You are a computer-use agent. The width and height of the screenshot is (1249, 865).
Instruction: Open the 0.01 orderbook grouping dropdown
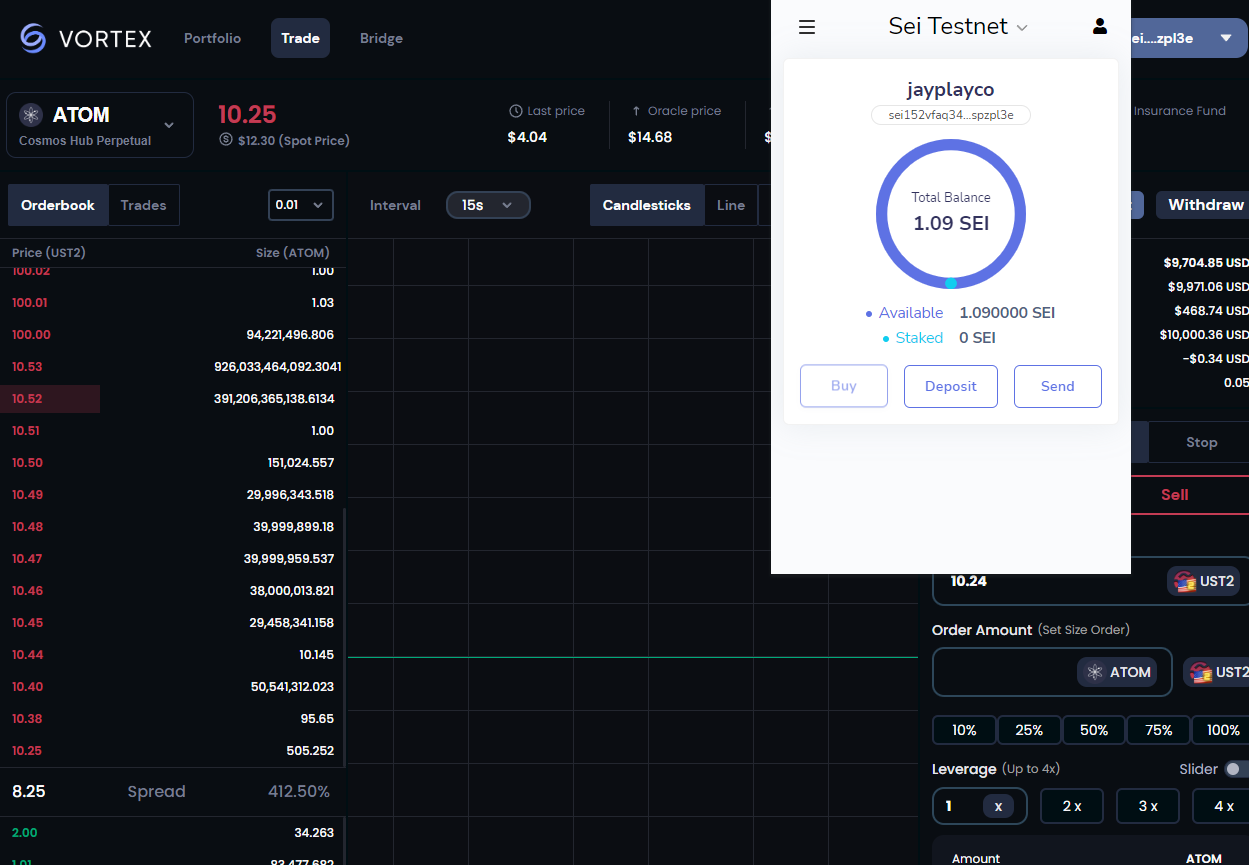(x=301, y=205)
